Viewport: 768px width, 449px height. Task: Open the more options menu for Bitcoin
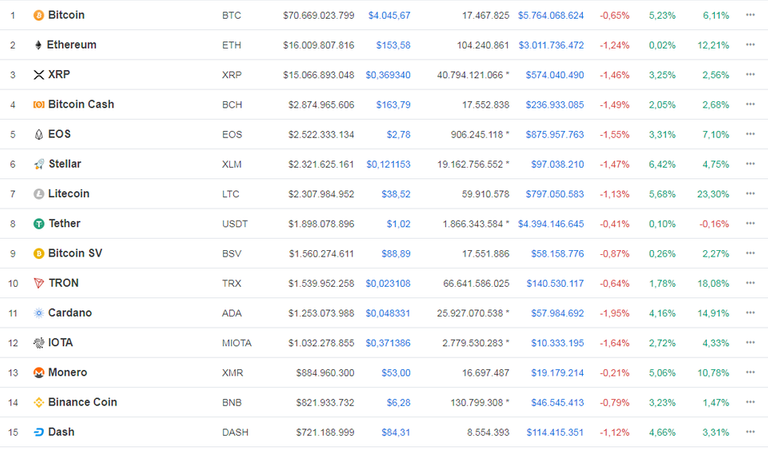point(750,15)
